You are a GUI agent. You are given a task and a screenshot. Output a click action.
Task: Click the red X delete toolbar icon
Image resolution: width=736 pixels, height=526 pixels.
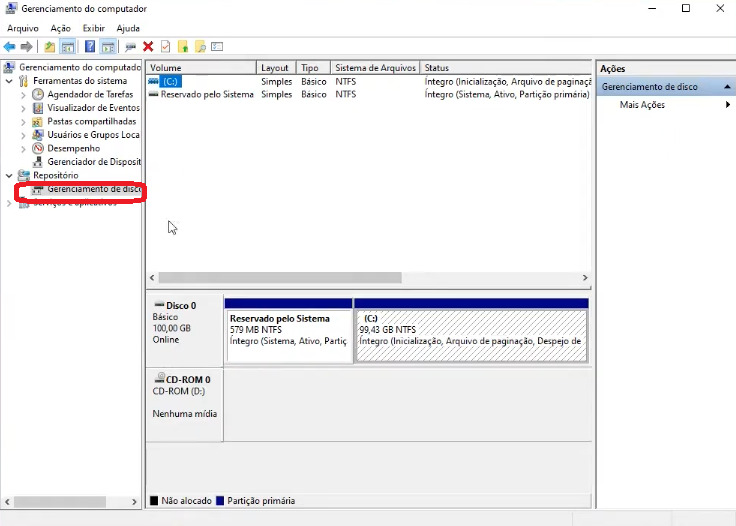148,46
